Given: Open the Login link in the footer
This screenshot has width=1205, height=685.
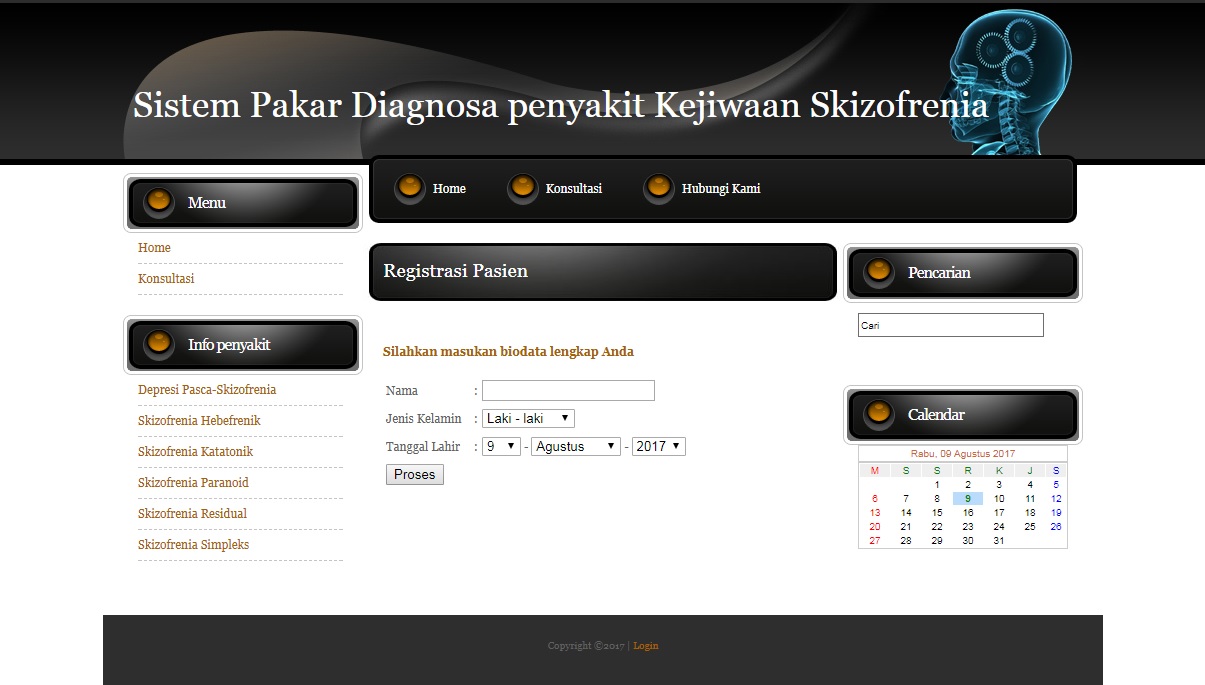Looking at the screenshot, I should pos(645,645).
